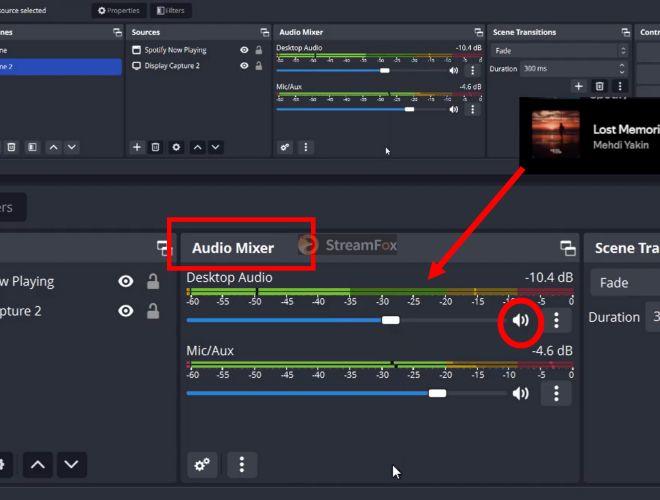Mute Mic/Aux in the enlarged Audio Mixer
This screenshot has height=500, width=660.
pos(520,394)
